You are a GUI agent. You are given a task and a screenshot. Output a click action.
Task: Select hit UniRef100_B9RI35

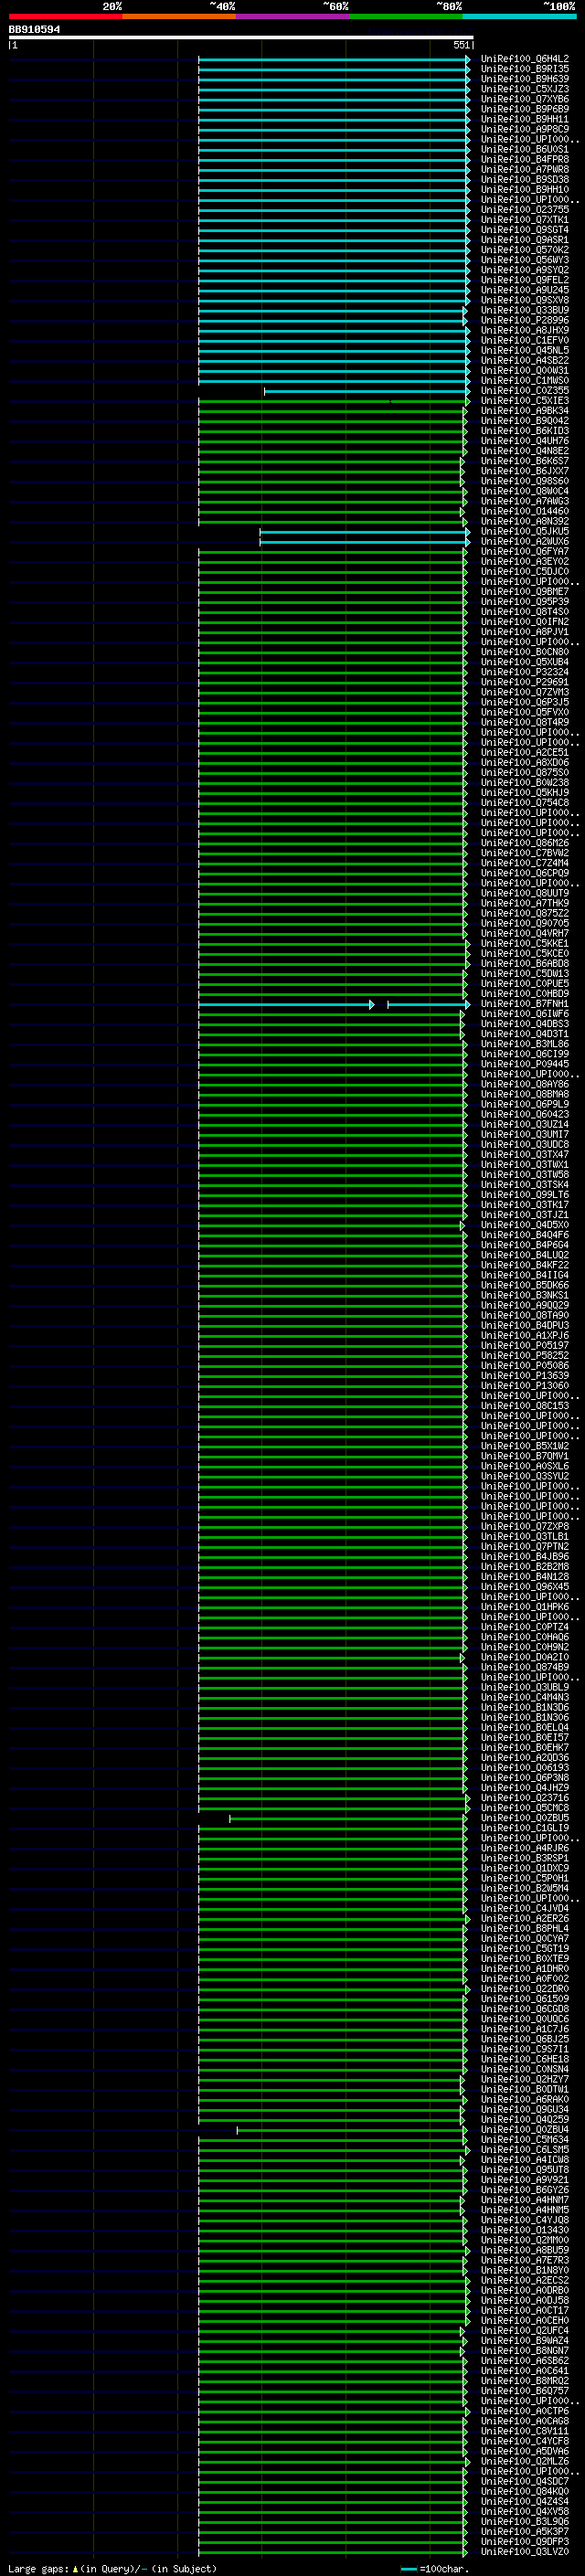pyautogui.click(x=524, y=69)
